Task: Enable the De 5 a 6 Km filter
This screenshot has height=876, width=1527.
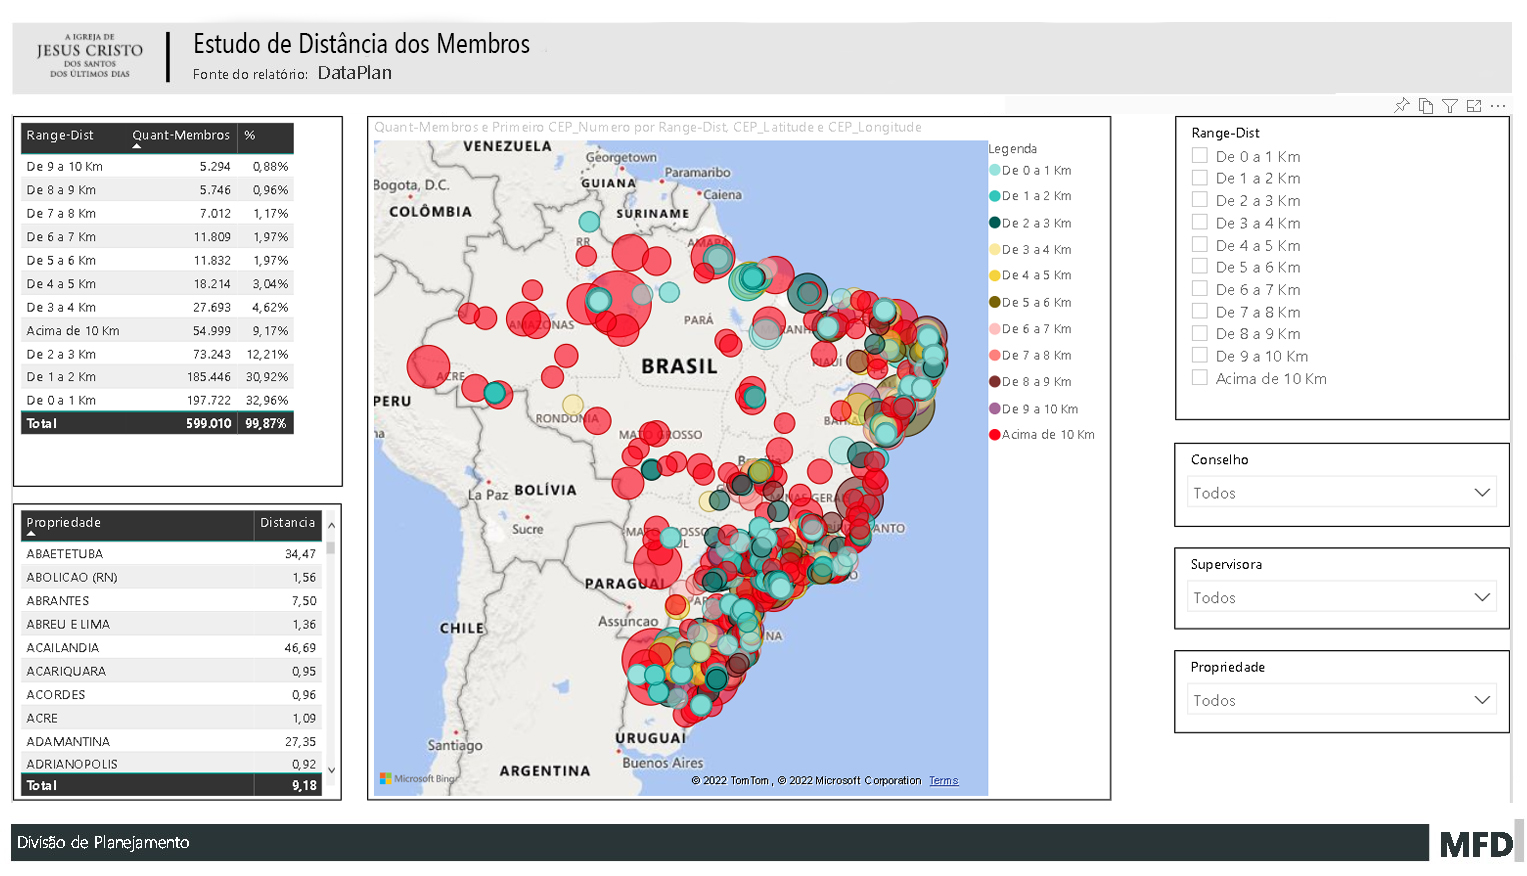Action: [1200, 267]
